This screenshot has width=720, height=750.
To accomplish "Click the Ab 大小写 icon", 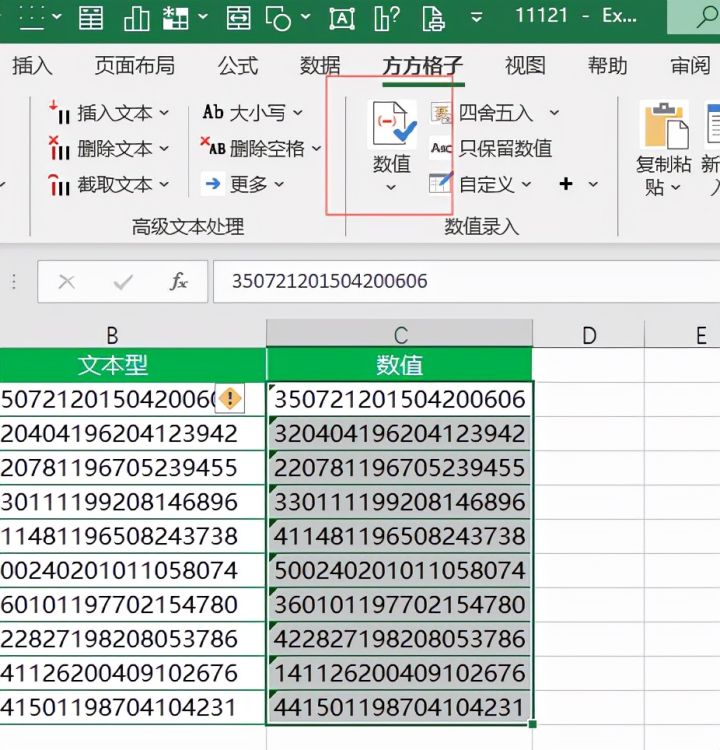I will 213,112.
